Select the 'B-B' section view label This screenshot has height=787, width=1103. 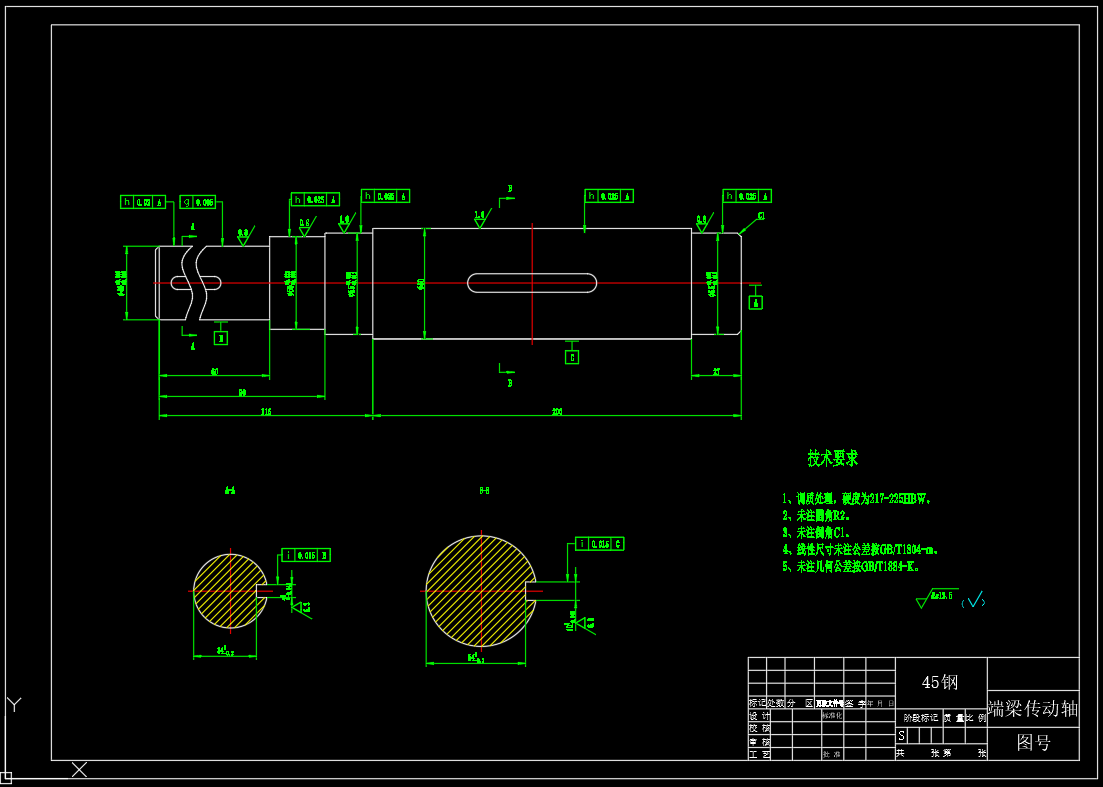coord(484,490)
